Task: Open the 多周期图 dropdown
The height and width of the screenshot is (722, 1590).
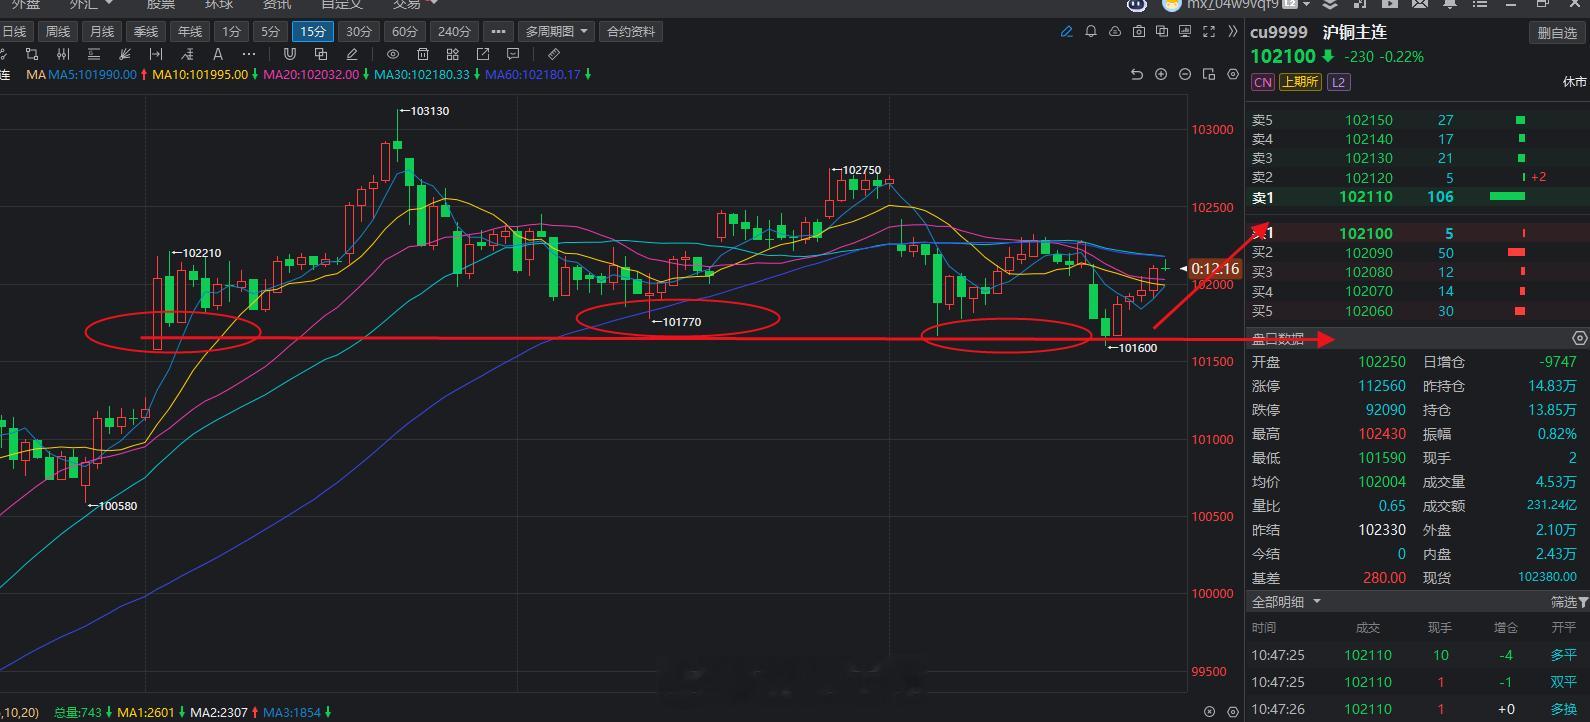Action: pos(557,32)
